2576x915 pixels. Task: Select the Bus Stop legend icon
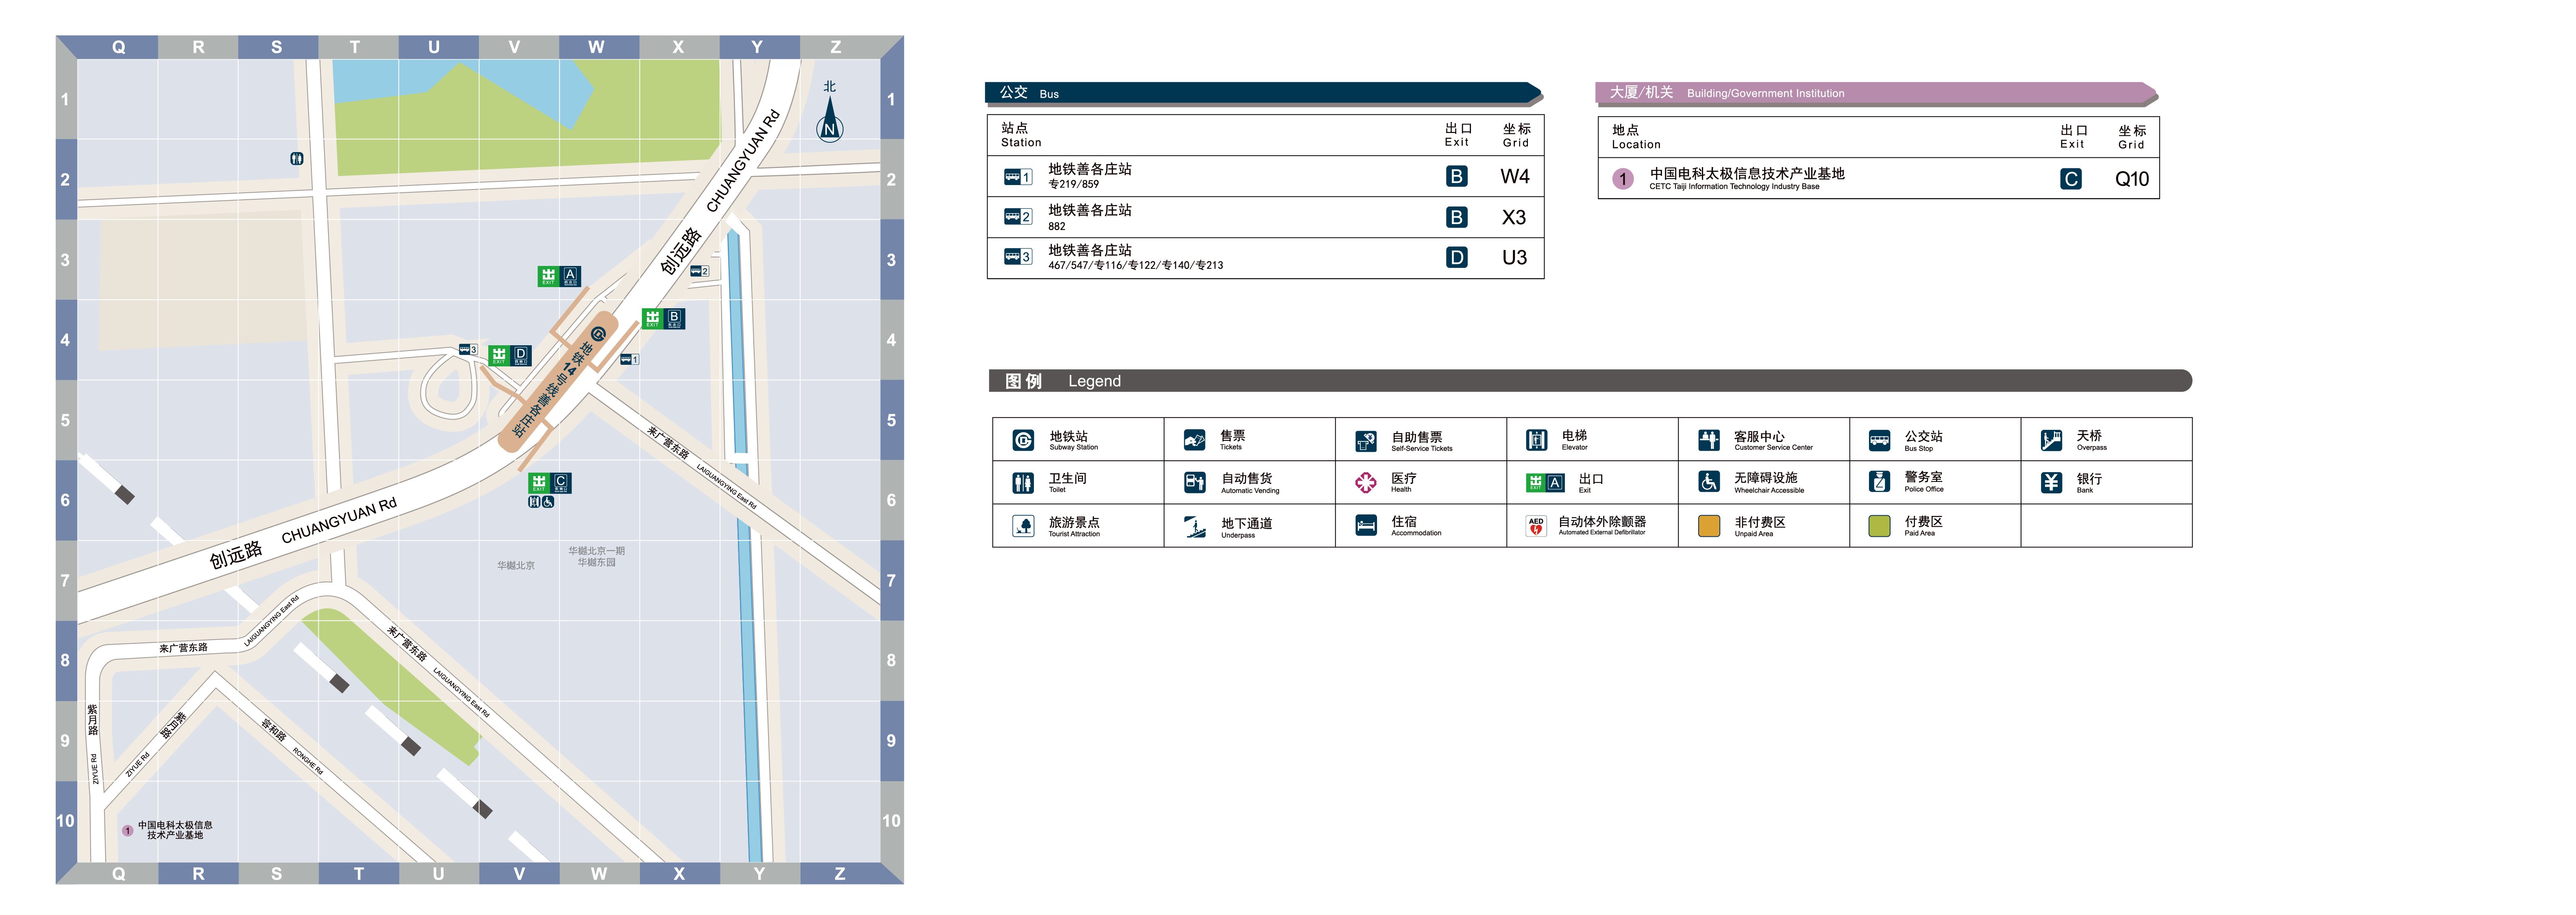[1880, 440]
